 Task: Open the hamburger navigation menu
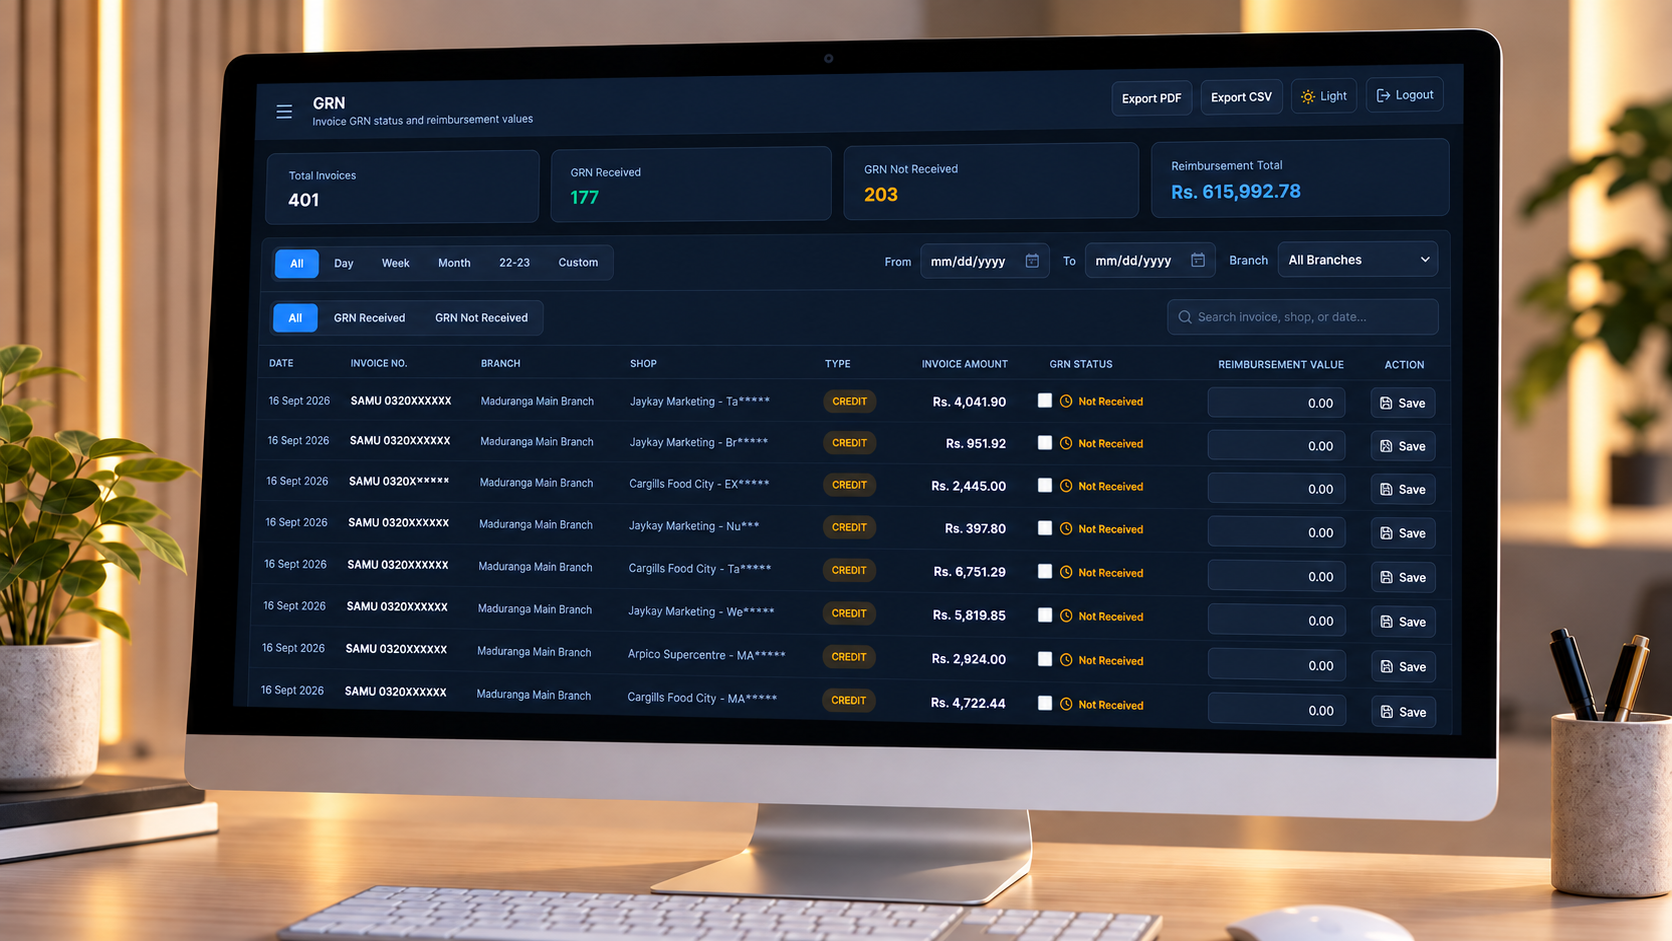(x=284, y=112)
